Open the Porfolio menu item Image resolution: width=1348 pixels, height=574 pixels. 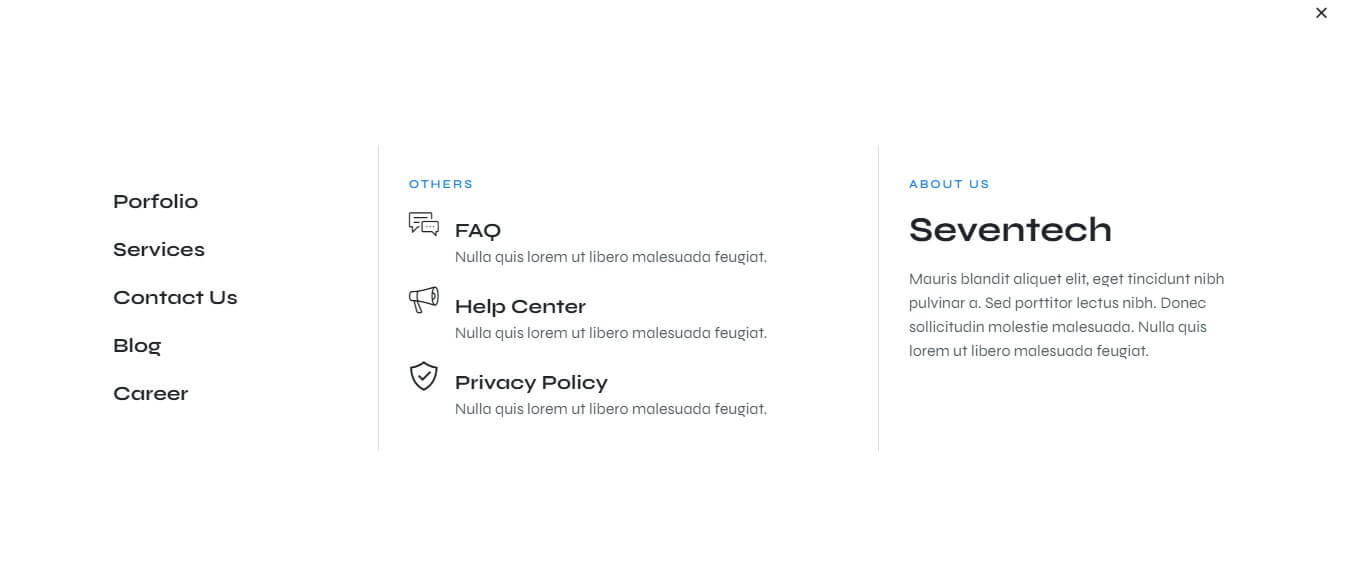pos(155,202)
